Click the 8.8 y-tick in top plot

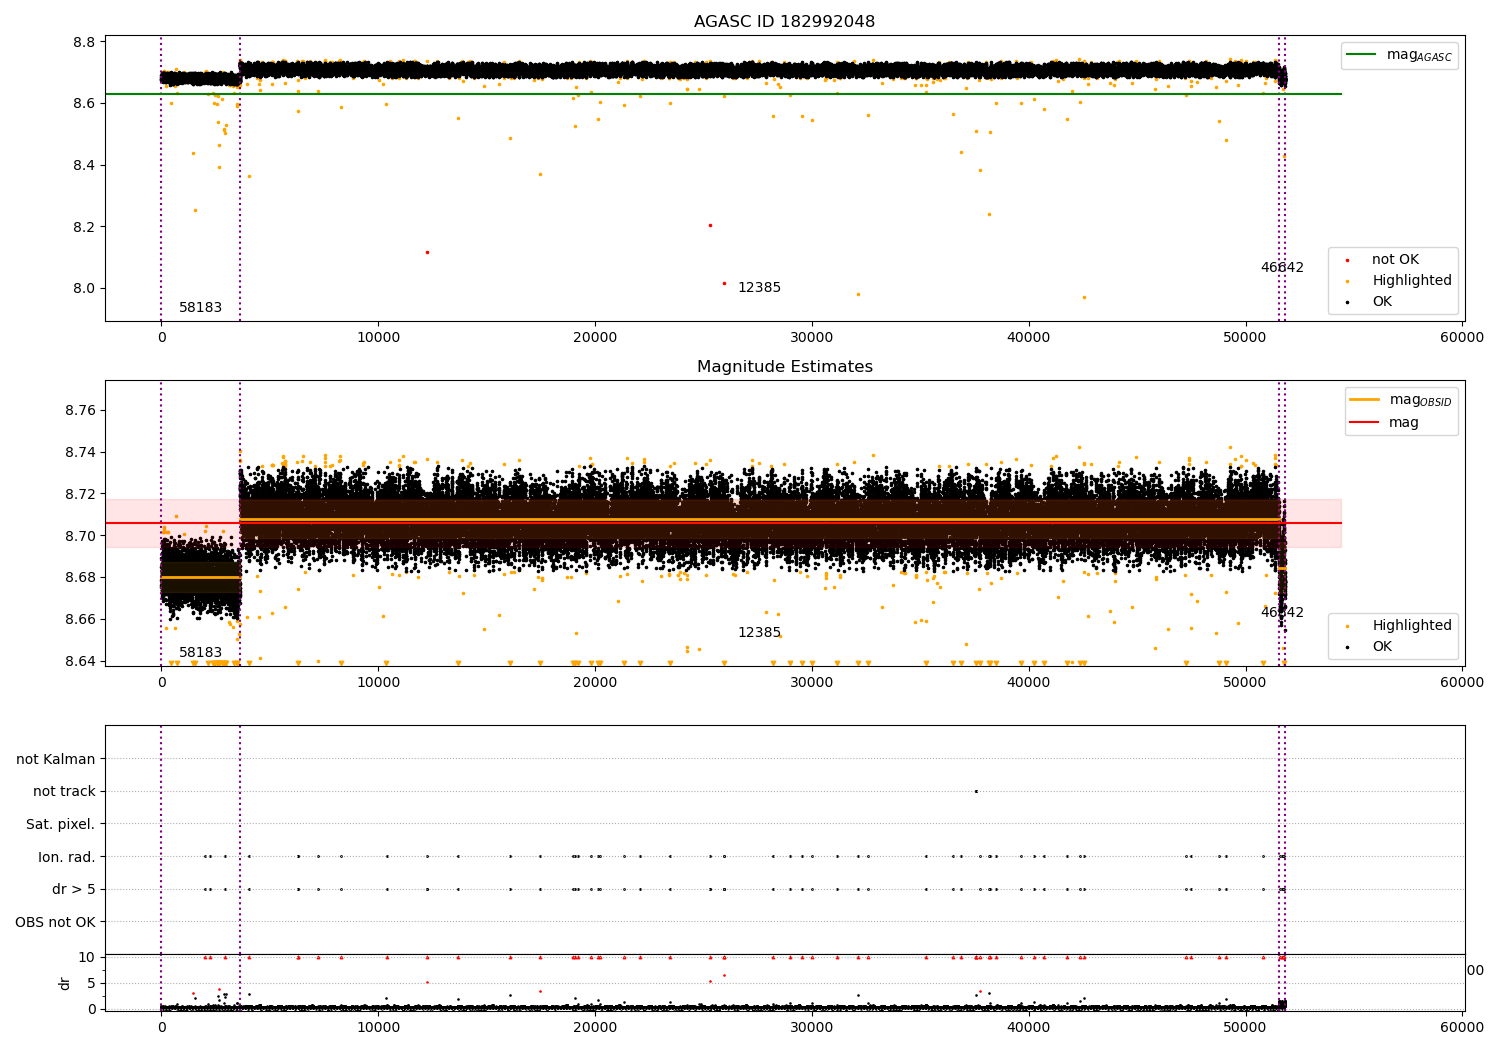click(85, 42)
